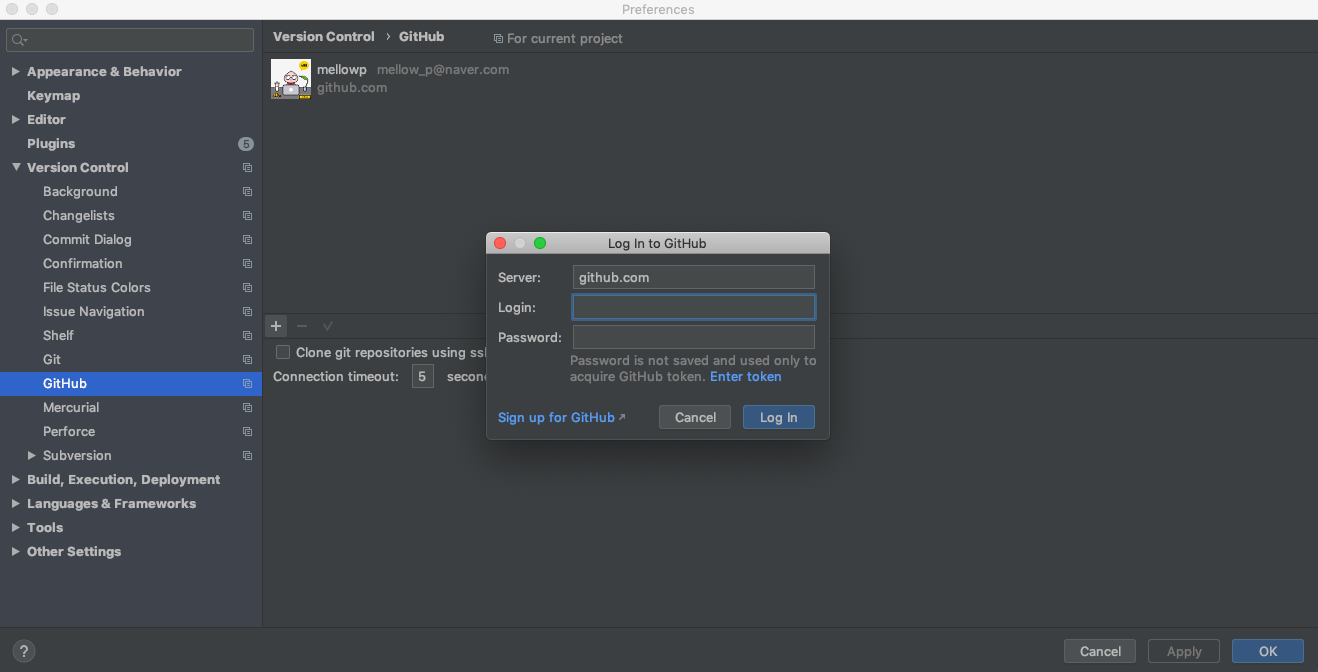Click the mellowp account avatar
Image resolution: width=1318 pixels, height=672 pixels.
tap(291, 79)
